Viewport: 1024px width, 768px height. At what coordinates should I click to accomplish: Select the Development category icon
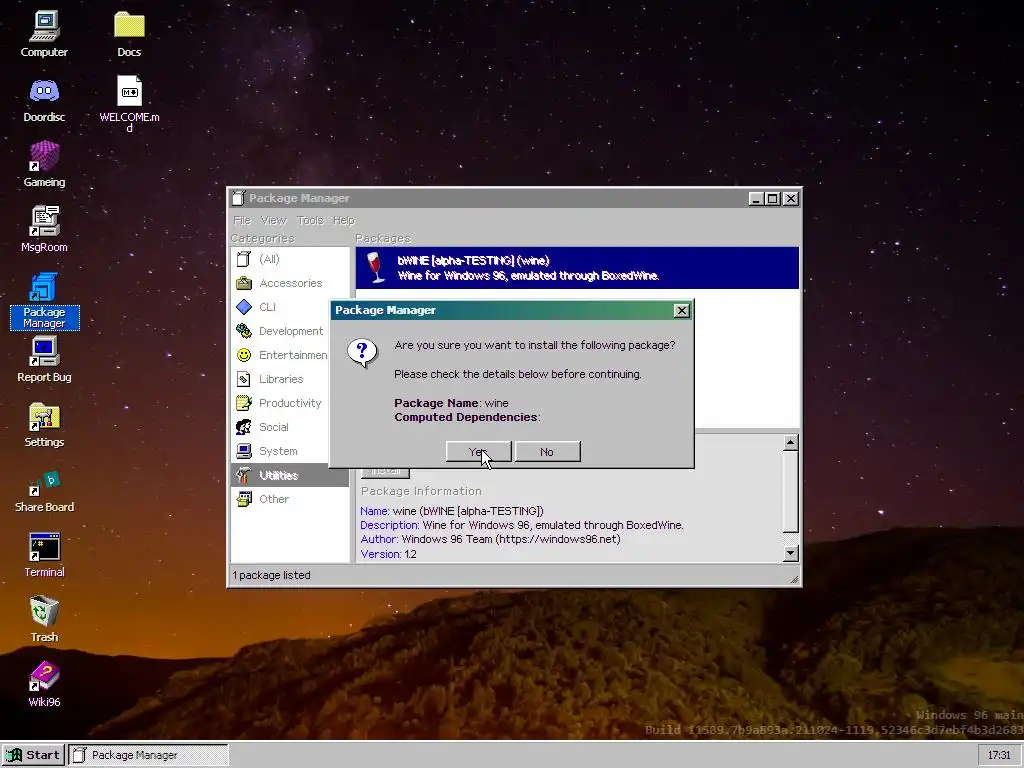[x=244, y=331]
